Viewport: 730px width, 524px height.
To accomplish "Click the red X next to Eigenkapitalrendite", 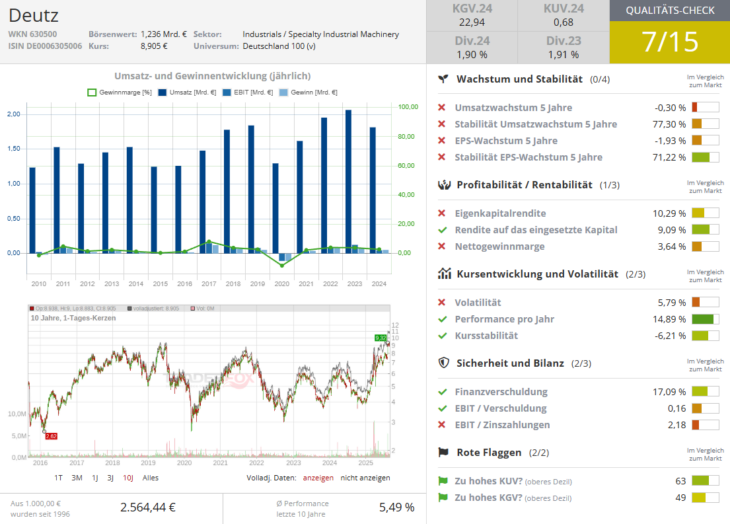I will [442, 213].
